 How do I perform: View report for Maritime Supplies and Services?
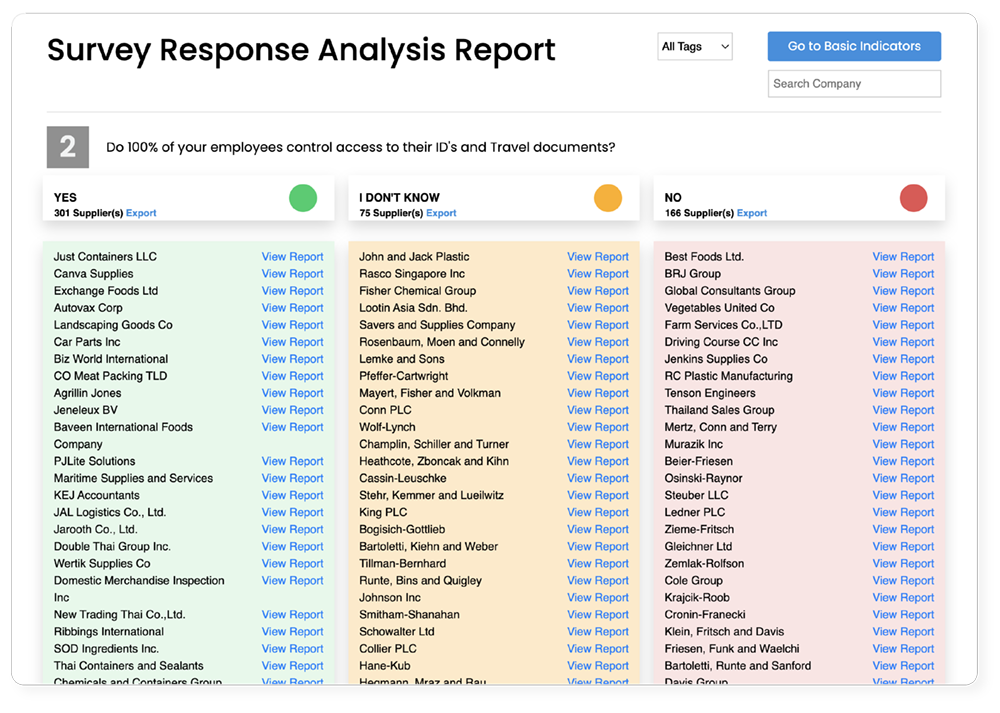coord(293,478)
